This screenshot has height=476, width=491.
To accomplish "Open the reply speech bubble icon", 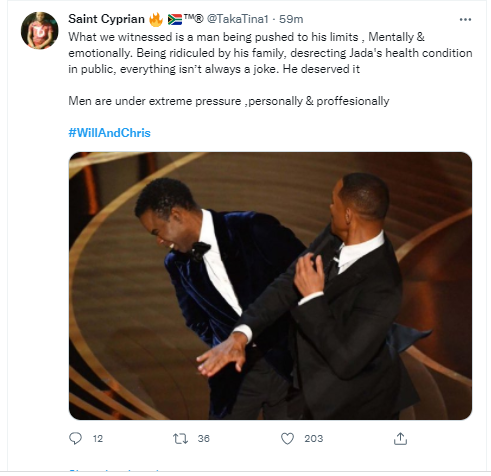I will [75, 438].
